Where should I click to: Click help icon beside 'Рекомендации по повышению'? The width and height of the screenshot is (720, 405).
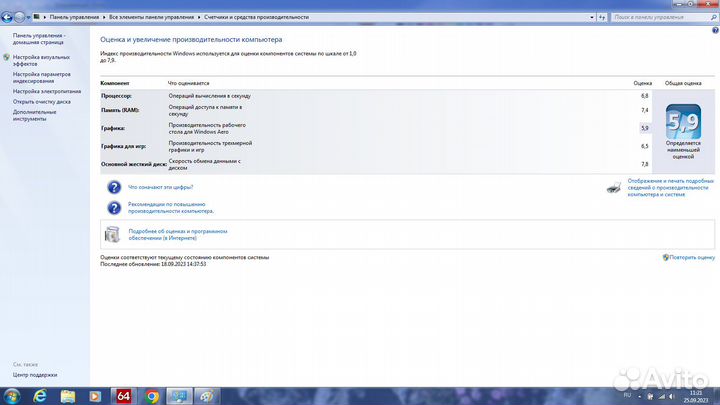click(x=114, y=208)
